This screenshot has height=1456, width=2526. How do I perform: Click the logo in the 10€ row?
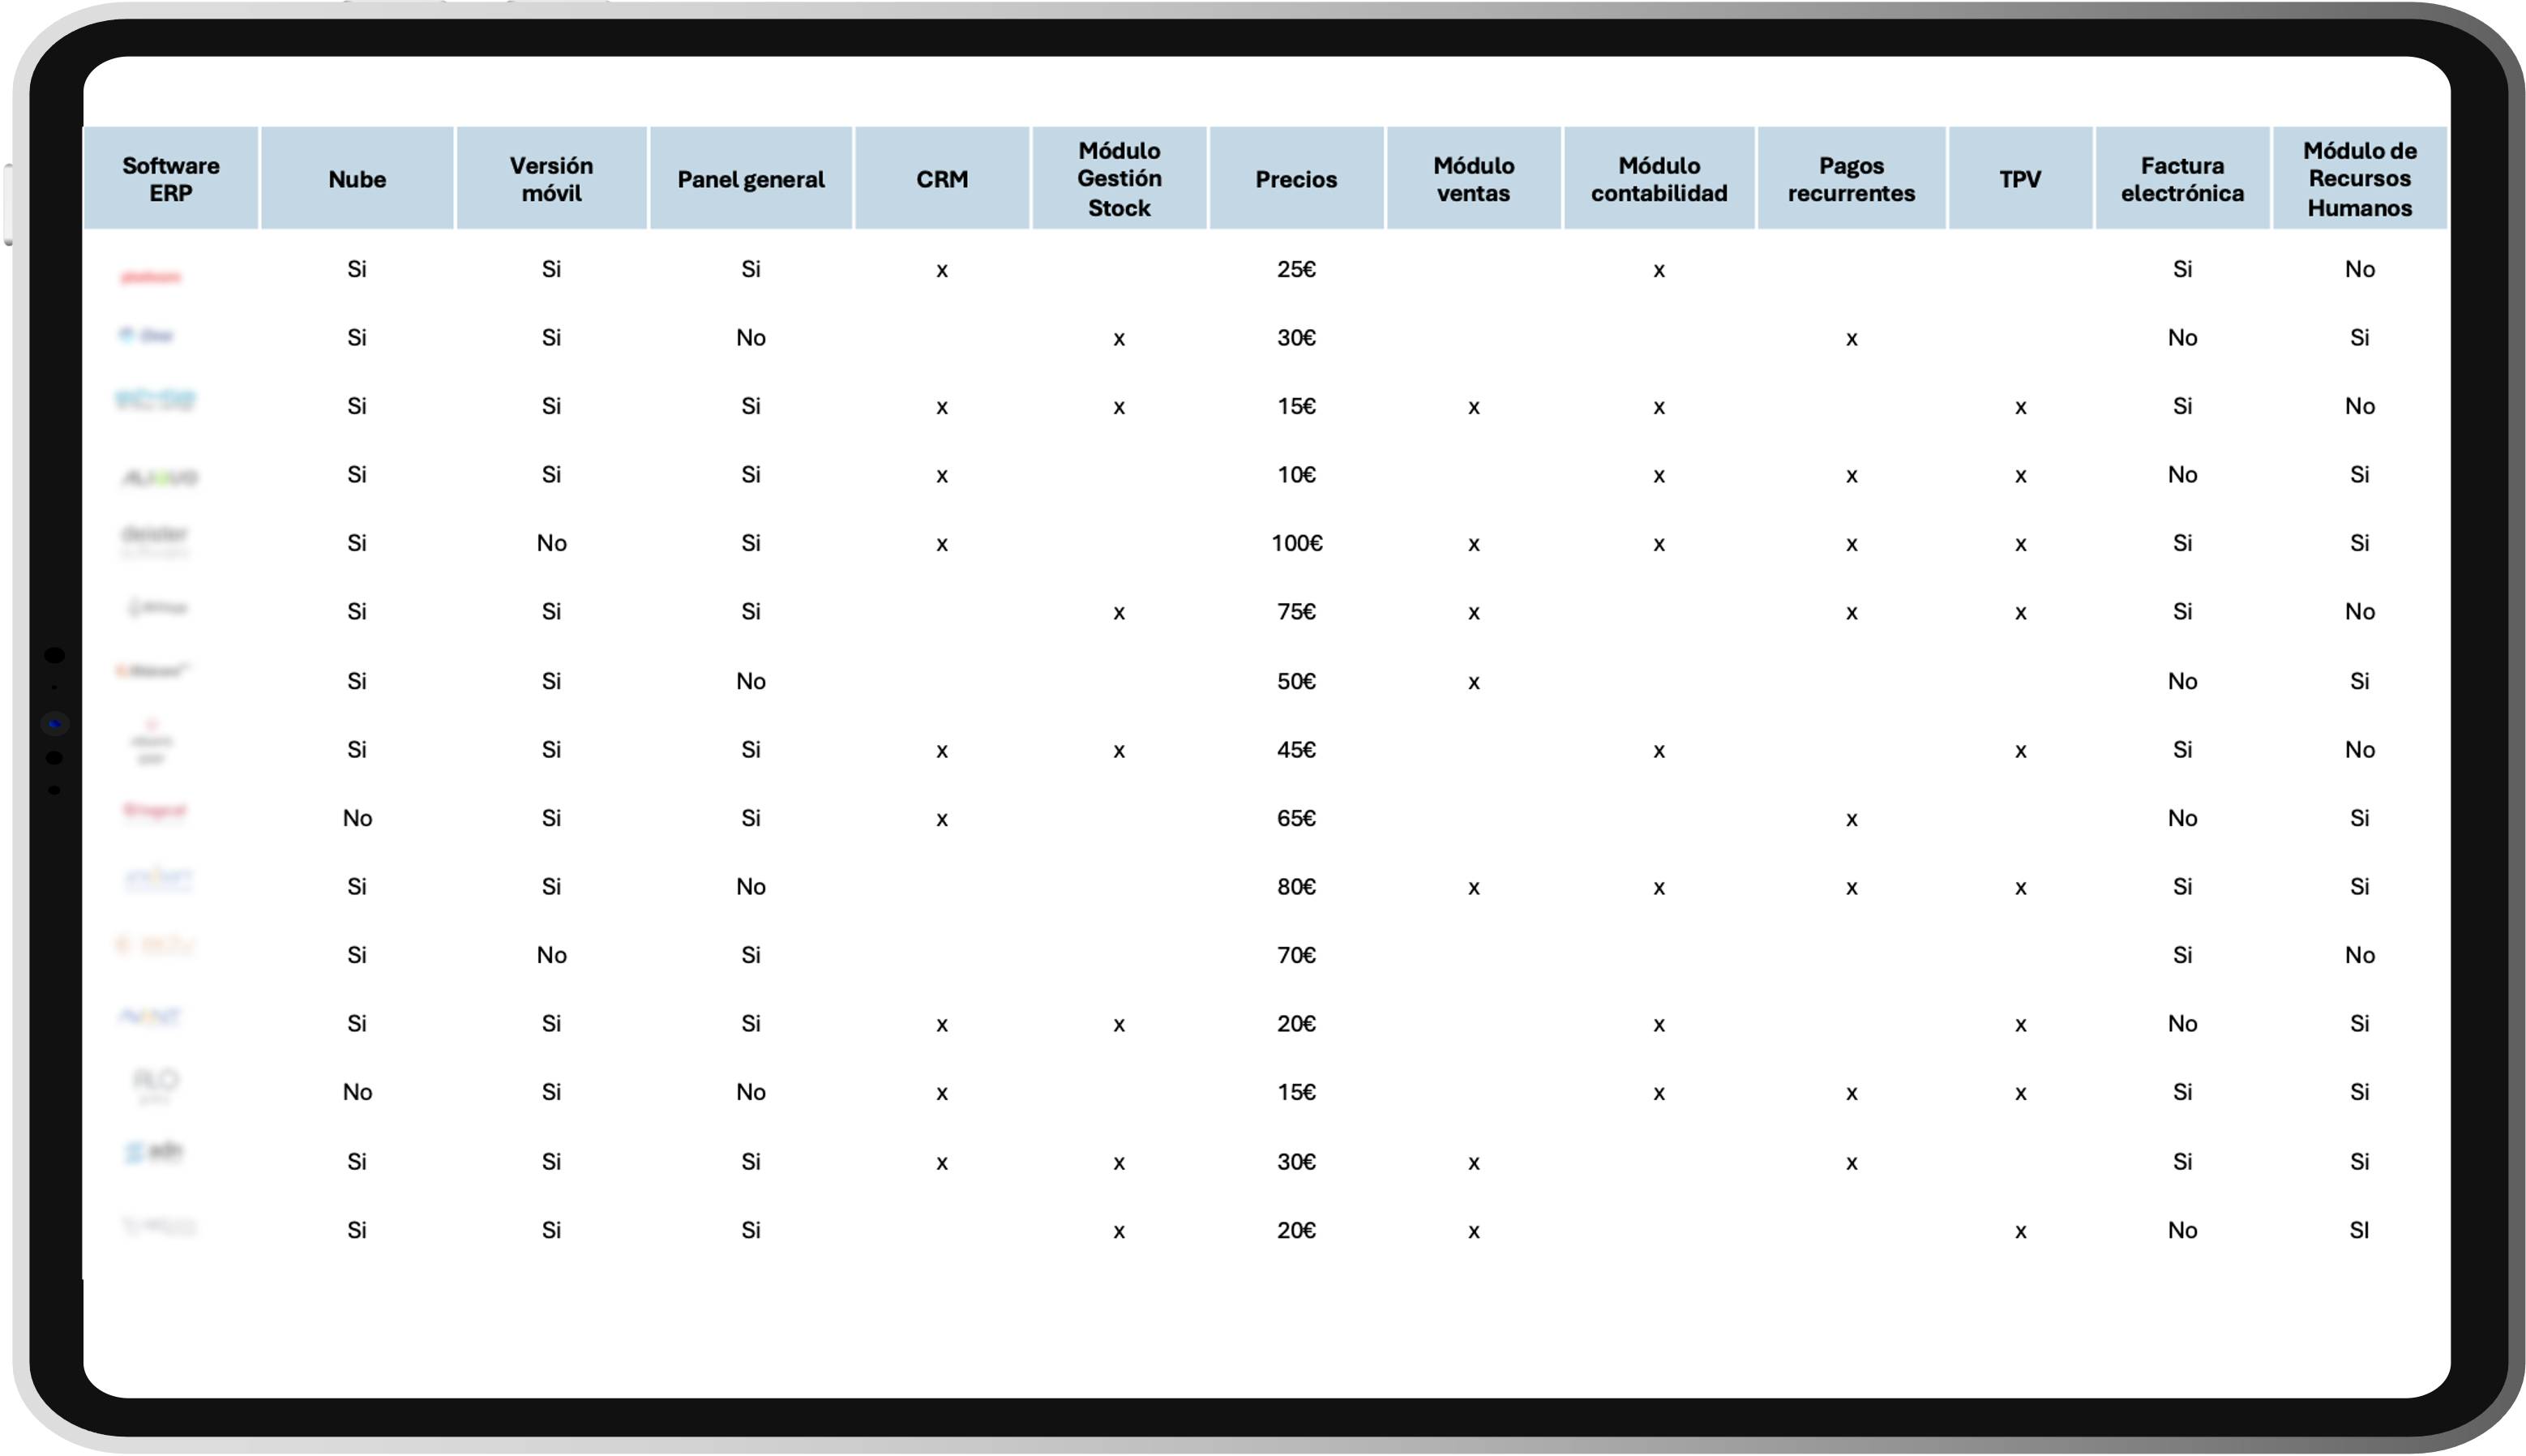tap(160, 478)
